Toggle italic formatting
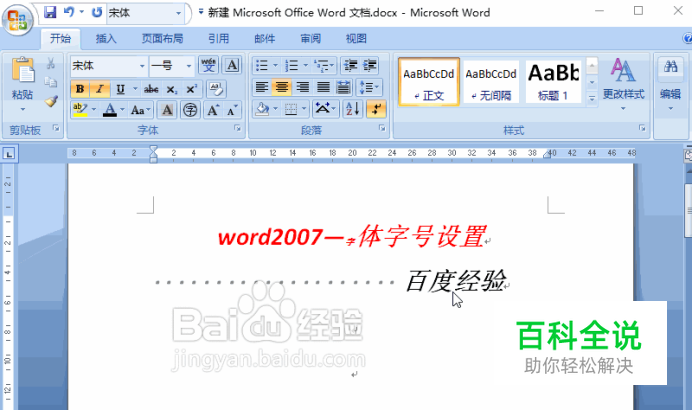Screen dimensions: 692x410 [100, 89]
